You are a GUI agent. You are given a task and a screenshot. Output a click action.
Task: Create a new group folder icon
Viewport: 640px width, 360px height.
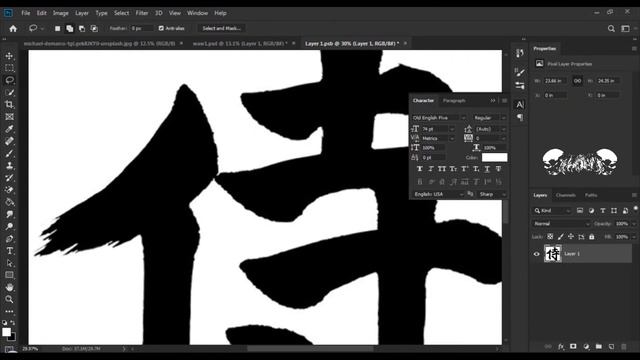click(x=599, y=347)
